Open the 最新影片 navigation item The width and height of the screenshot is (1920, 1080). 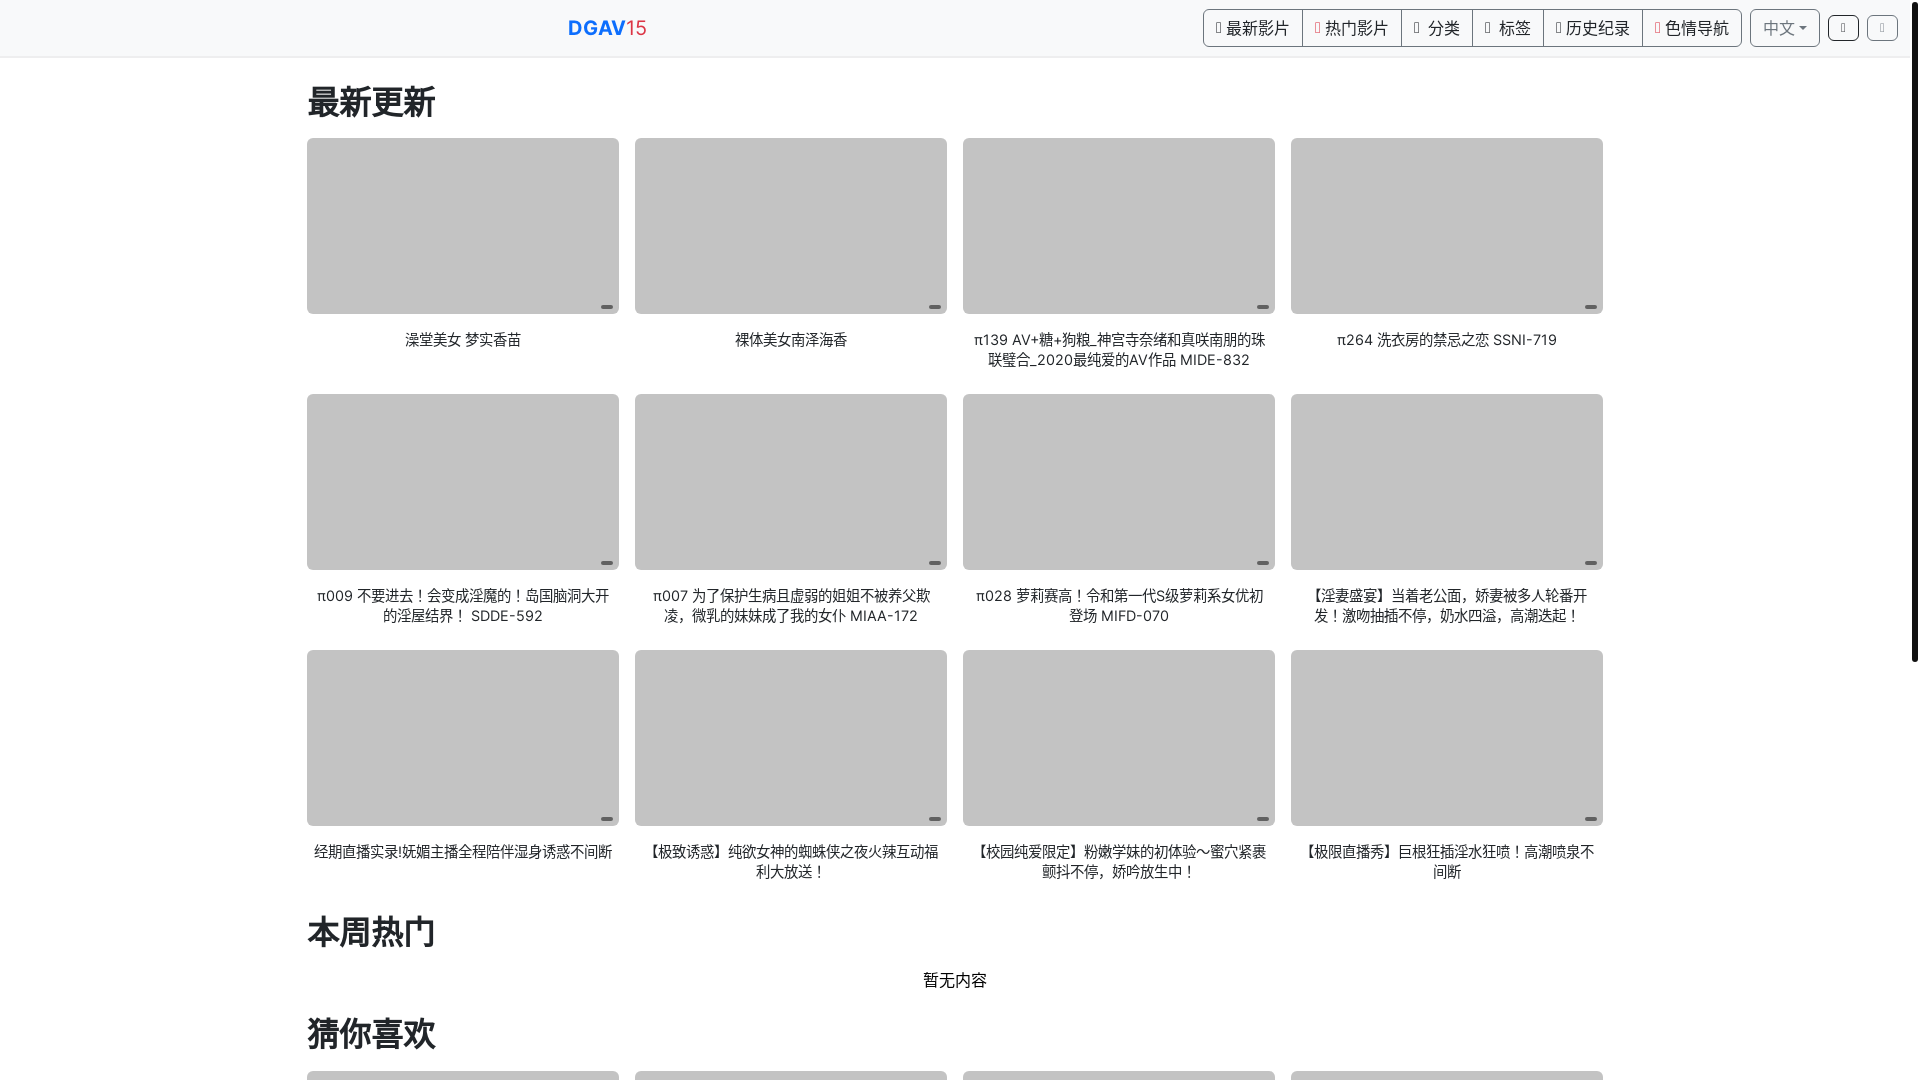pyautogui.click(x=1252, y=28)
